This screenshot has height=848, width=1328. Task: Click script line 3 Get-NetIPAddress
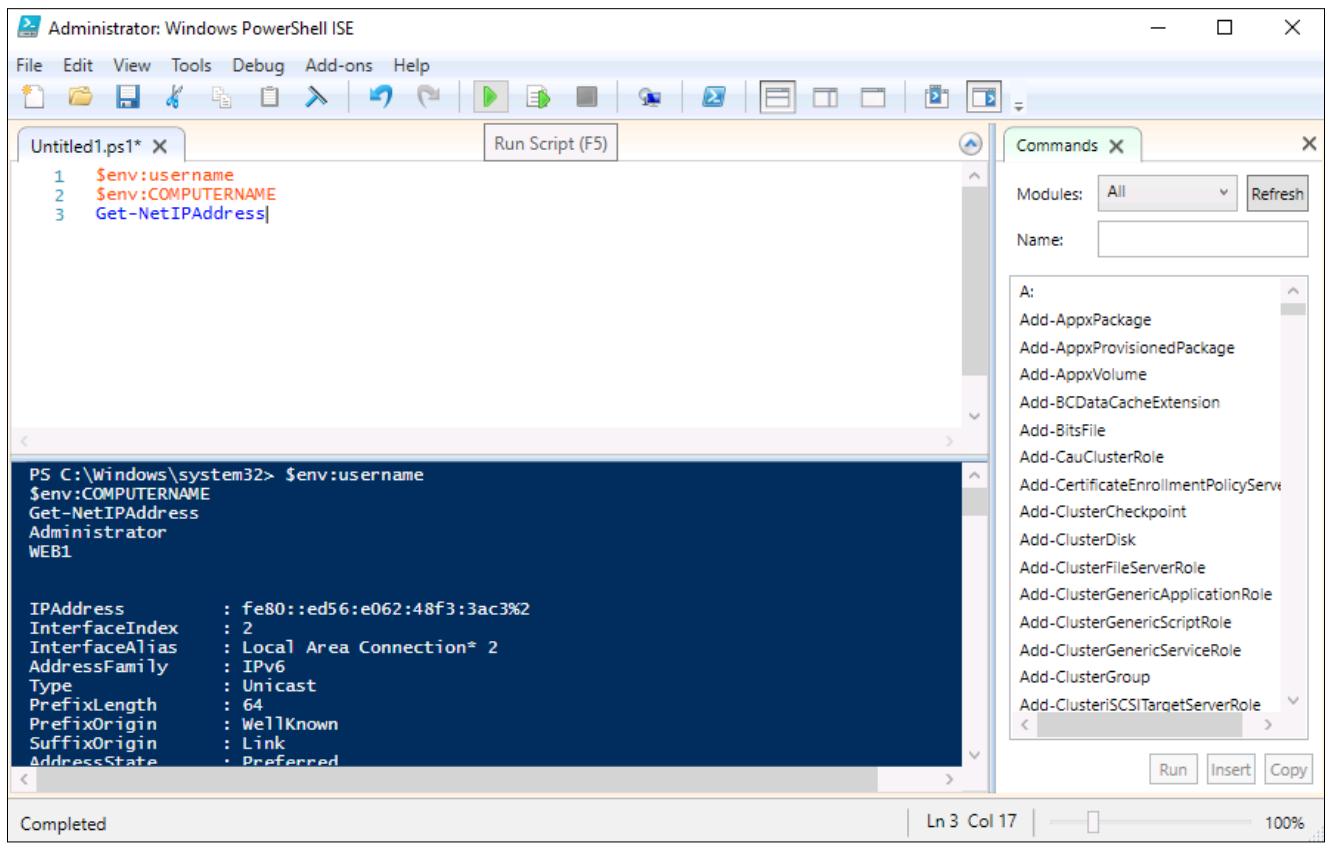pyautogui.click(x=180, y=213)
